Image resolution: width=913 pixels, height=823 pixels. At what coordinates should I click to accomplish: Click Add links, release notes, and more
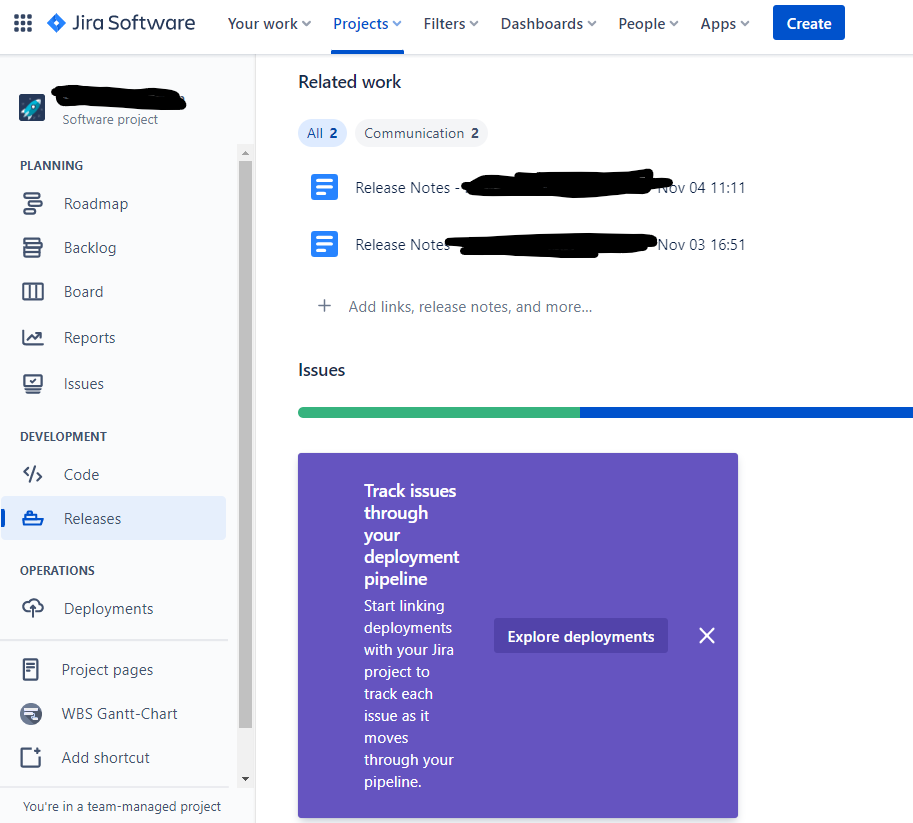[470, 306]
